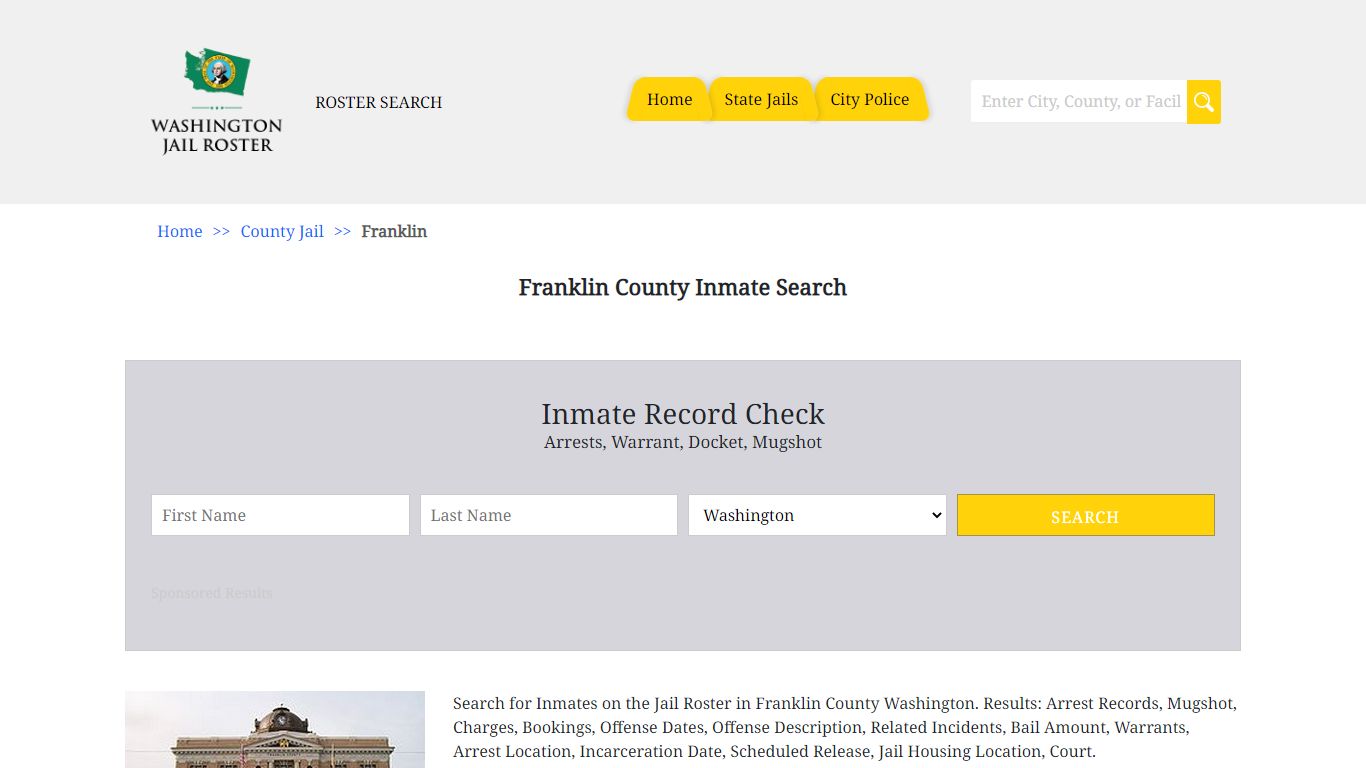
Task: Follow the County Jail breadcrumb link
Action: coord(282,231)
